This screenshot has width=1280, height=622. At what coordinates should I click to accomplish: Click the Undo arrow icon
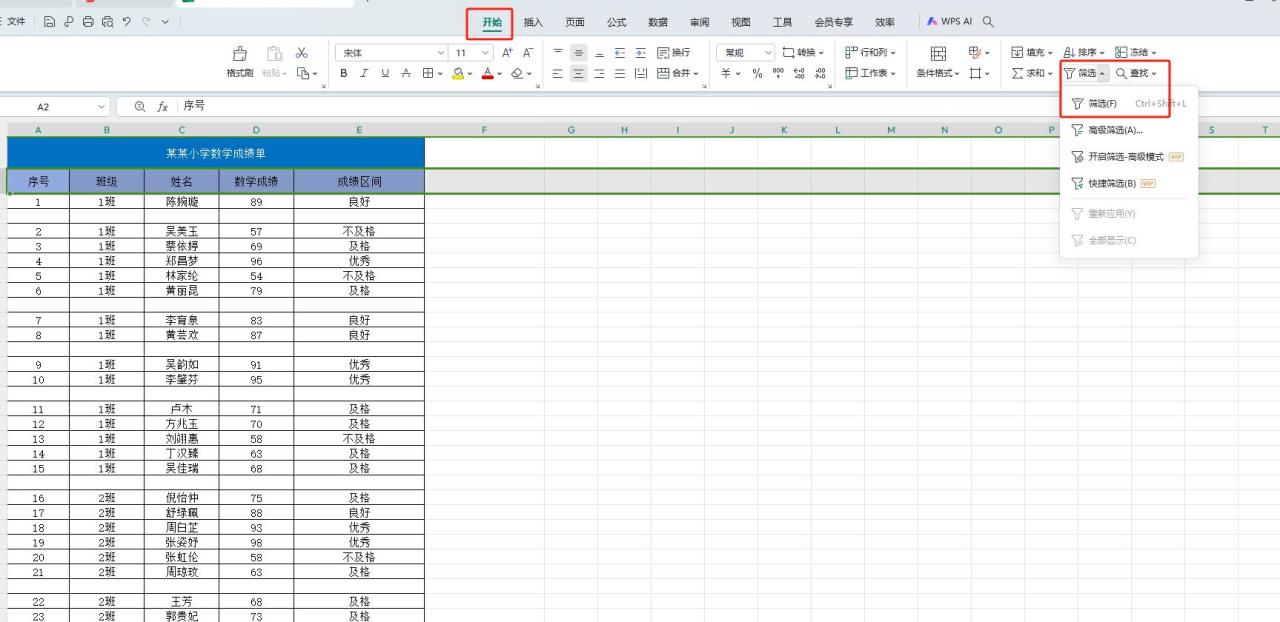point(127,21)
